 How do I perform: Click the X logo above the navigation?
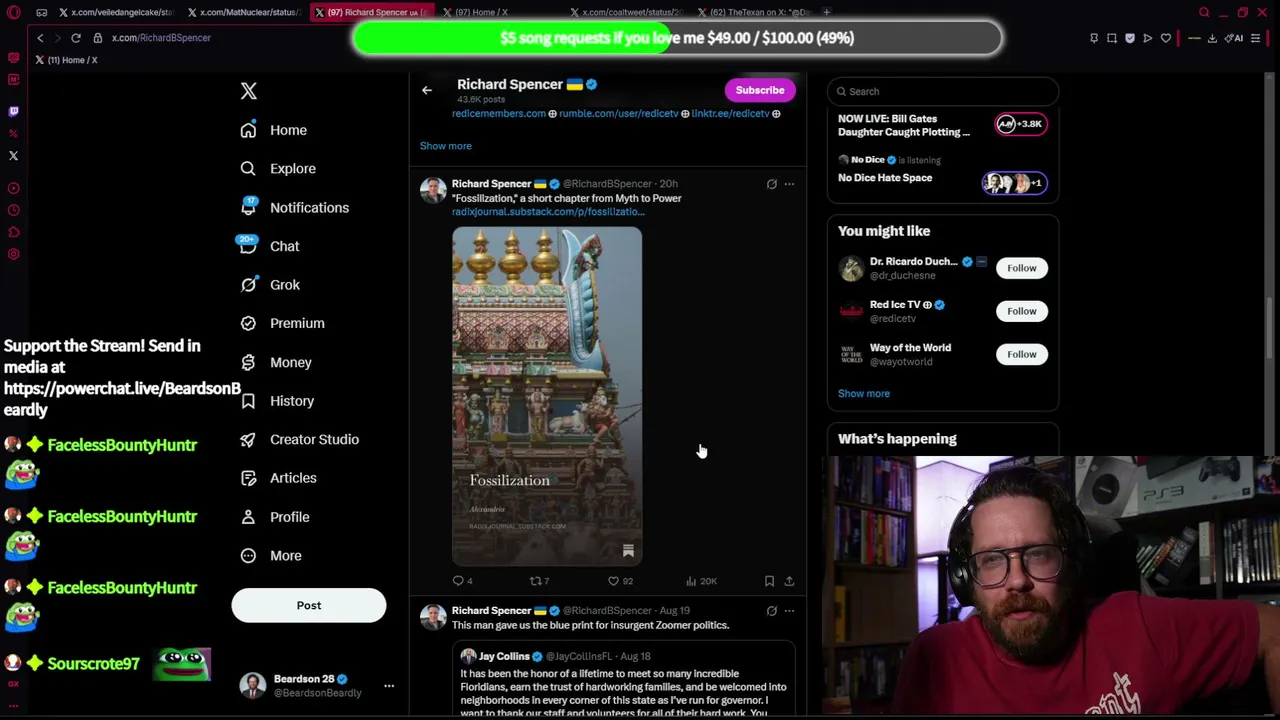[249, 91]
